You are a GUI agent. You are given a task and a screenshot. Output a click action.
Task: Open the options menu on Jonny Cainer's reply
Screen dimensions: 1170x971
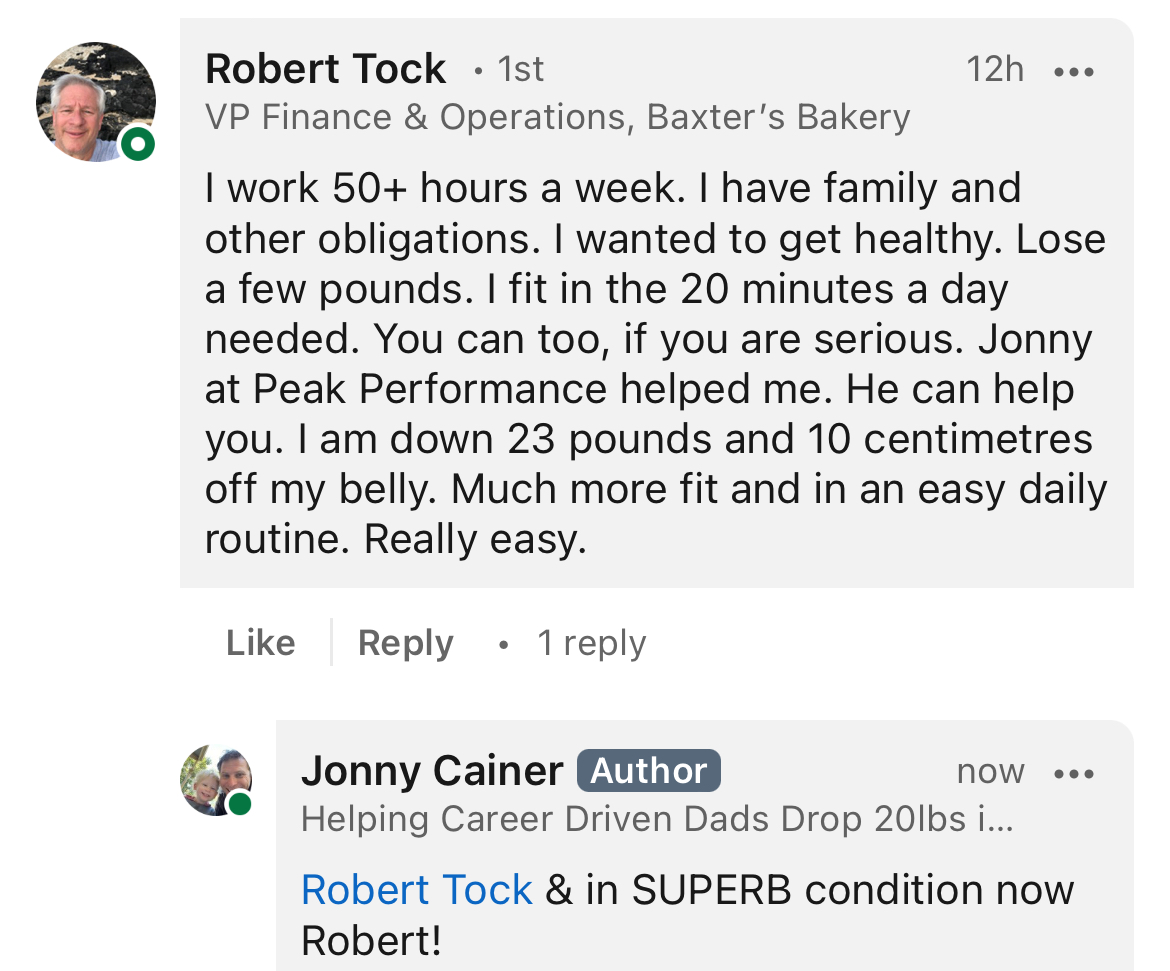pyautogui.click(x=1074, y=773)
